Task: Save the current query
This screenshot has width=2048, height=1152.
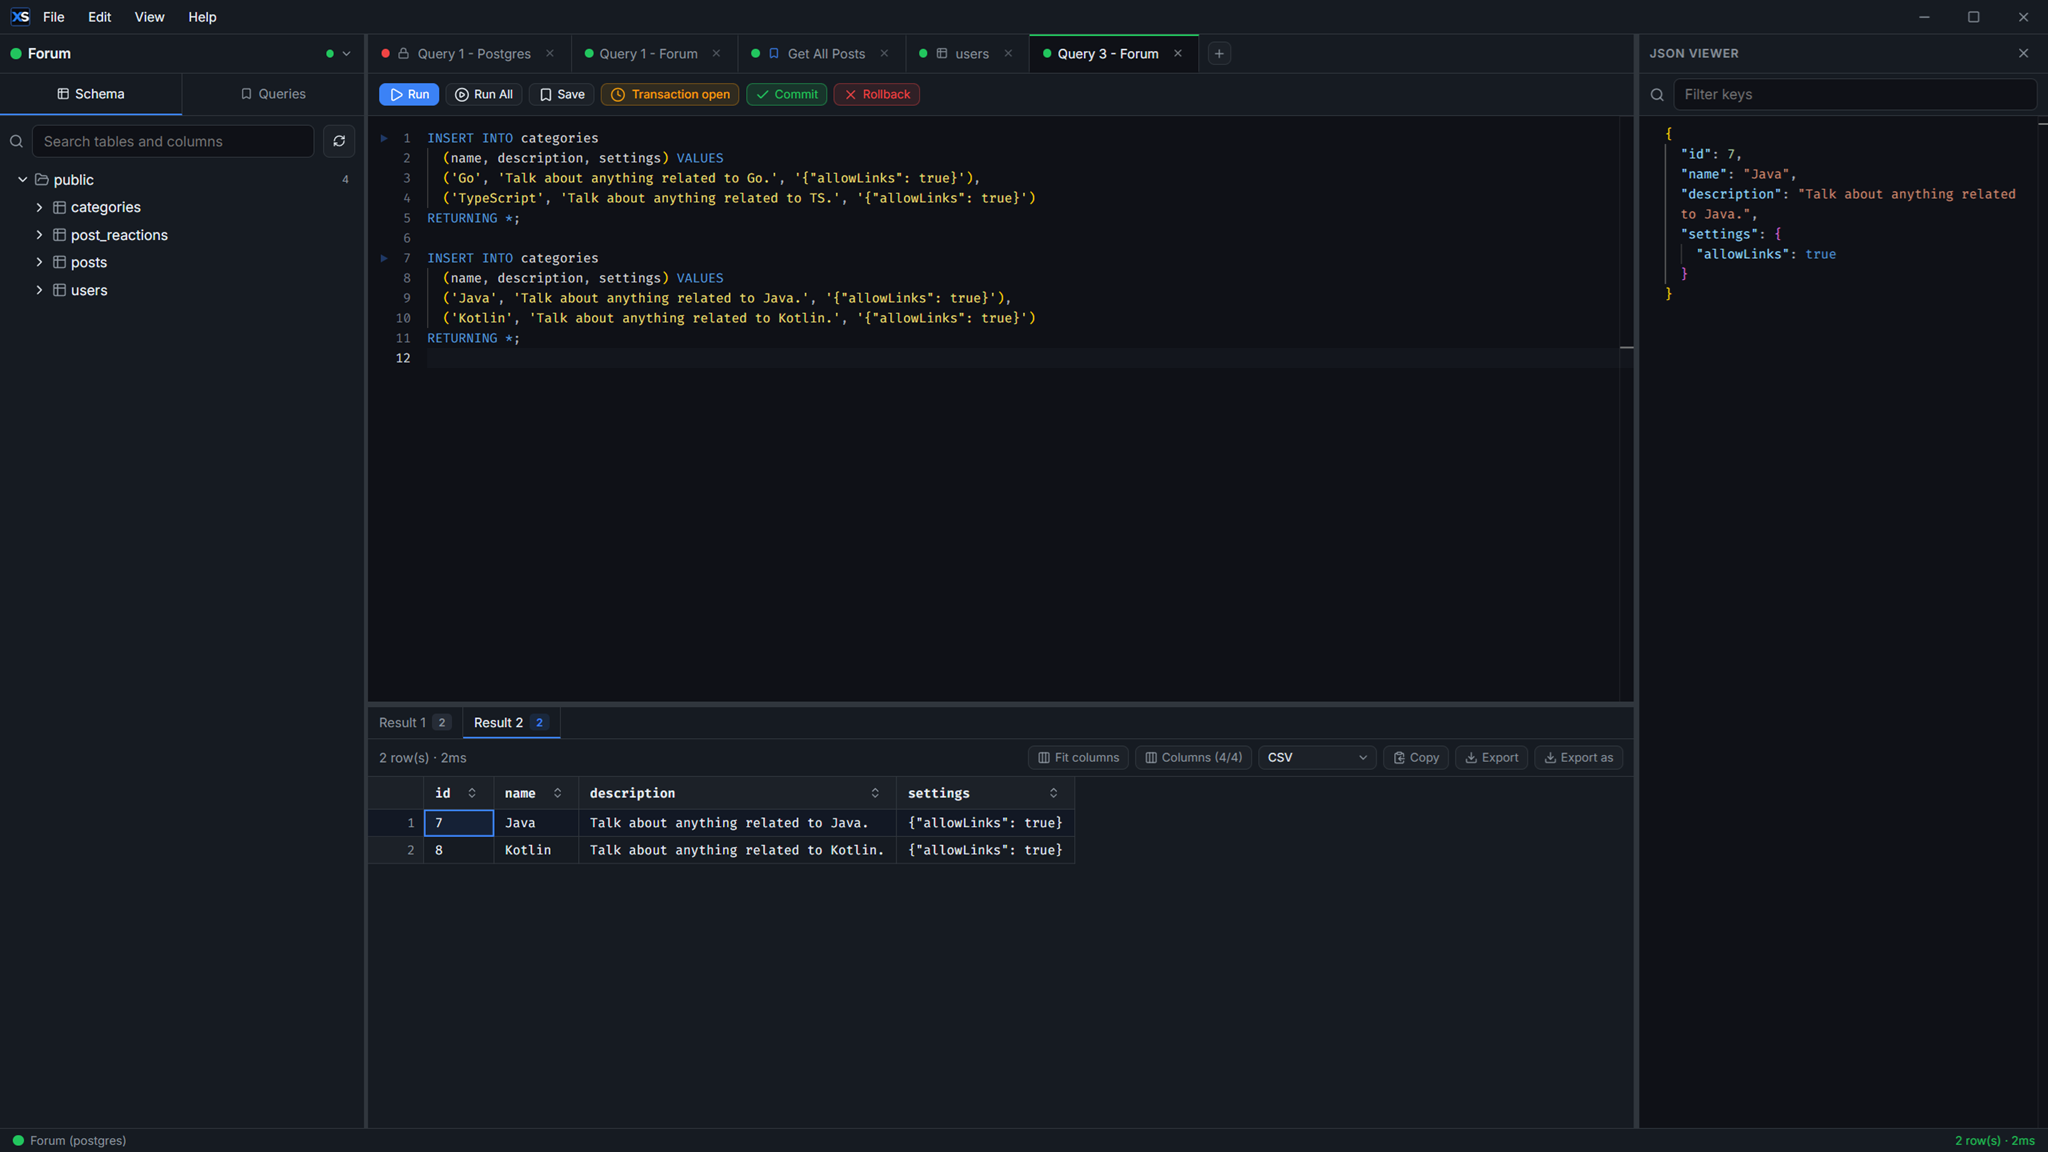Action: click(562, 94)
